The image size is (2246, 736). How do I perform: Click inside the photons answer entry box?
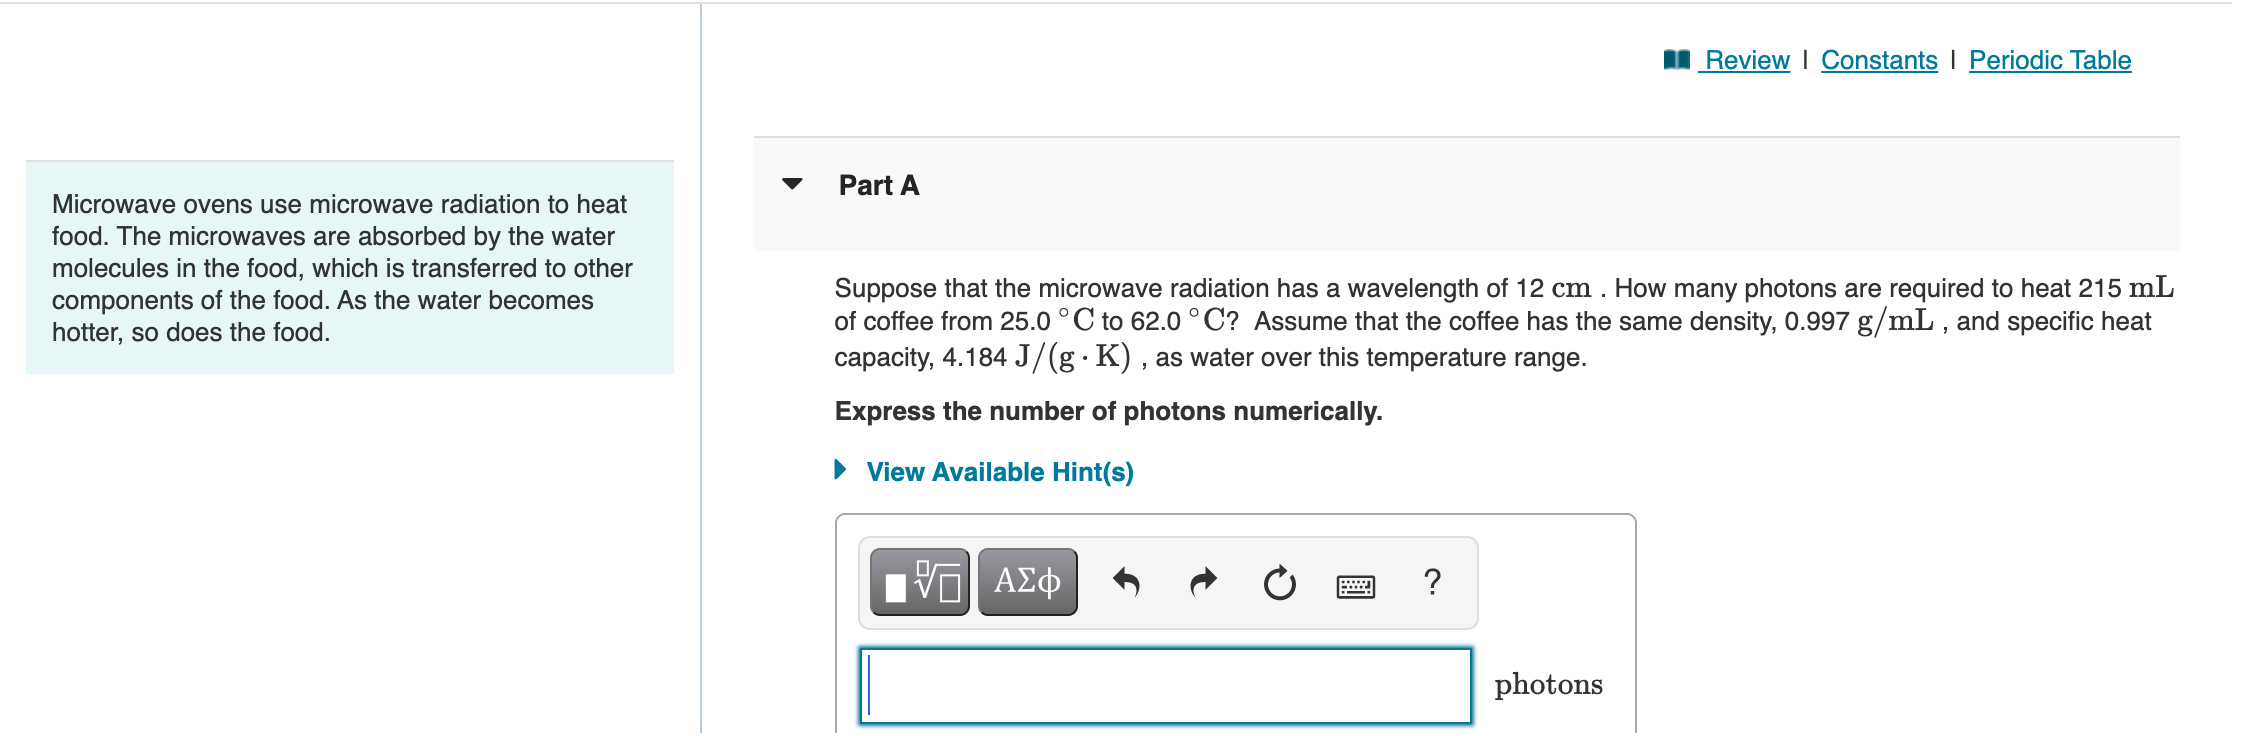(1165, 686)
